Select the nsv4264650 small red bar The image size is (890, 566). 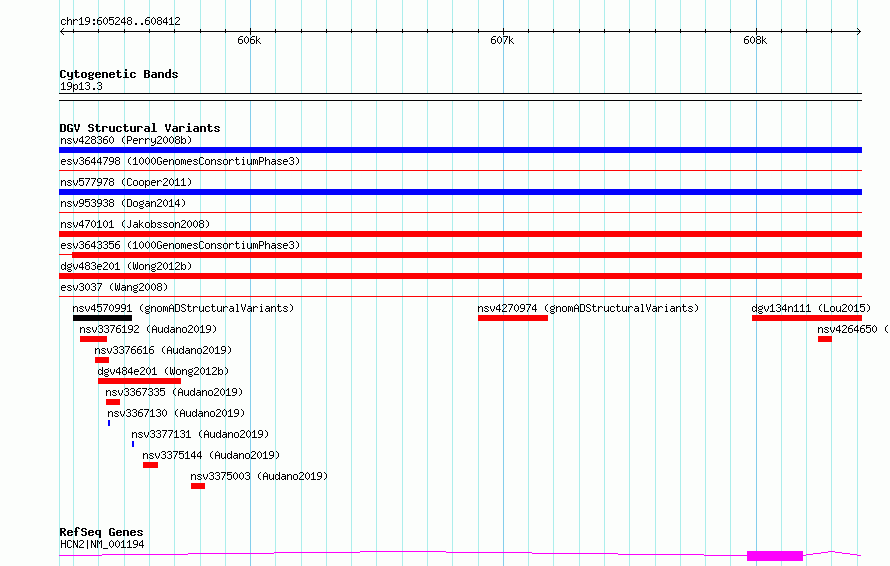(x=825, y=339)
